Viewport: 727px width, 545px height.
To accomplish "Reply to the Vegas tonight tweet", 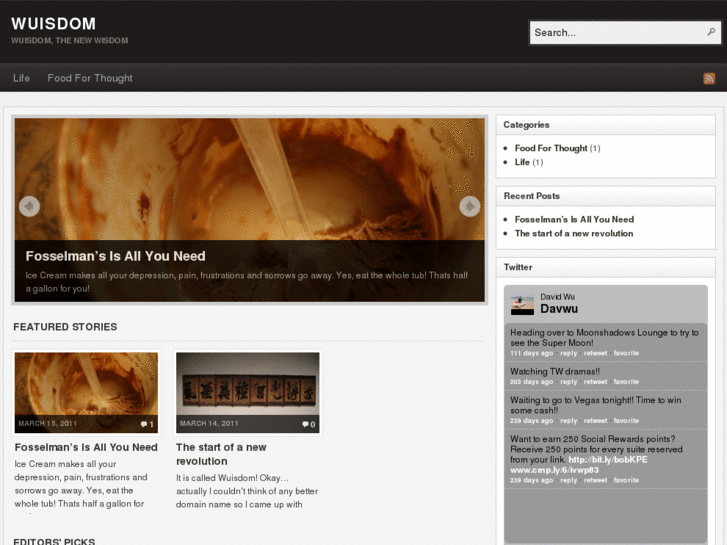I will tap(568, 421).
